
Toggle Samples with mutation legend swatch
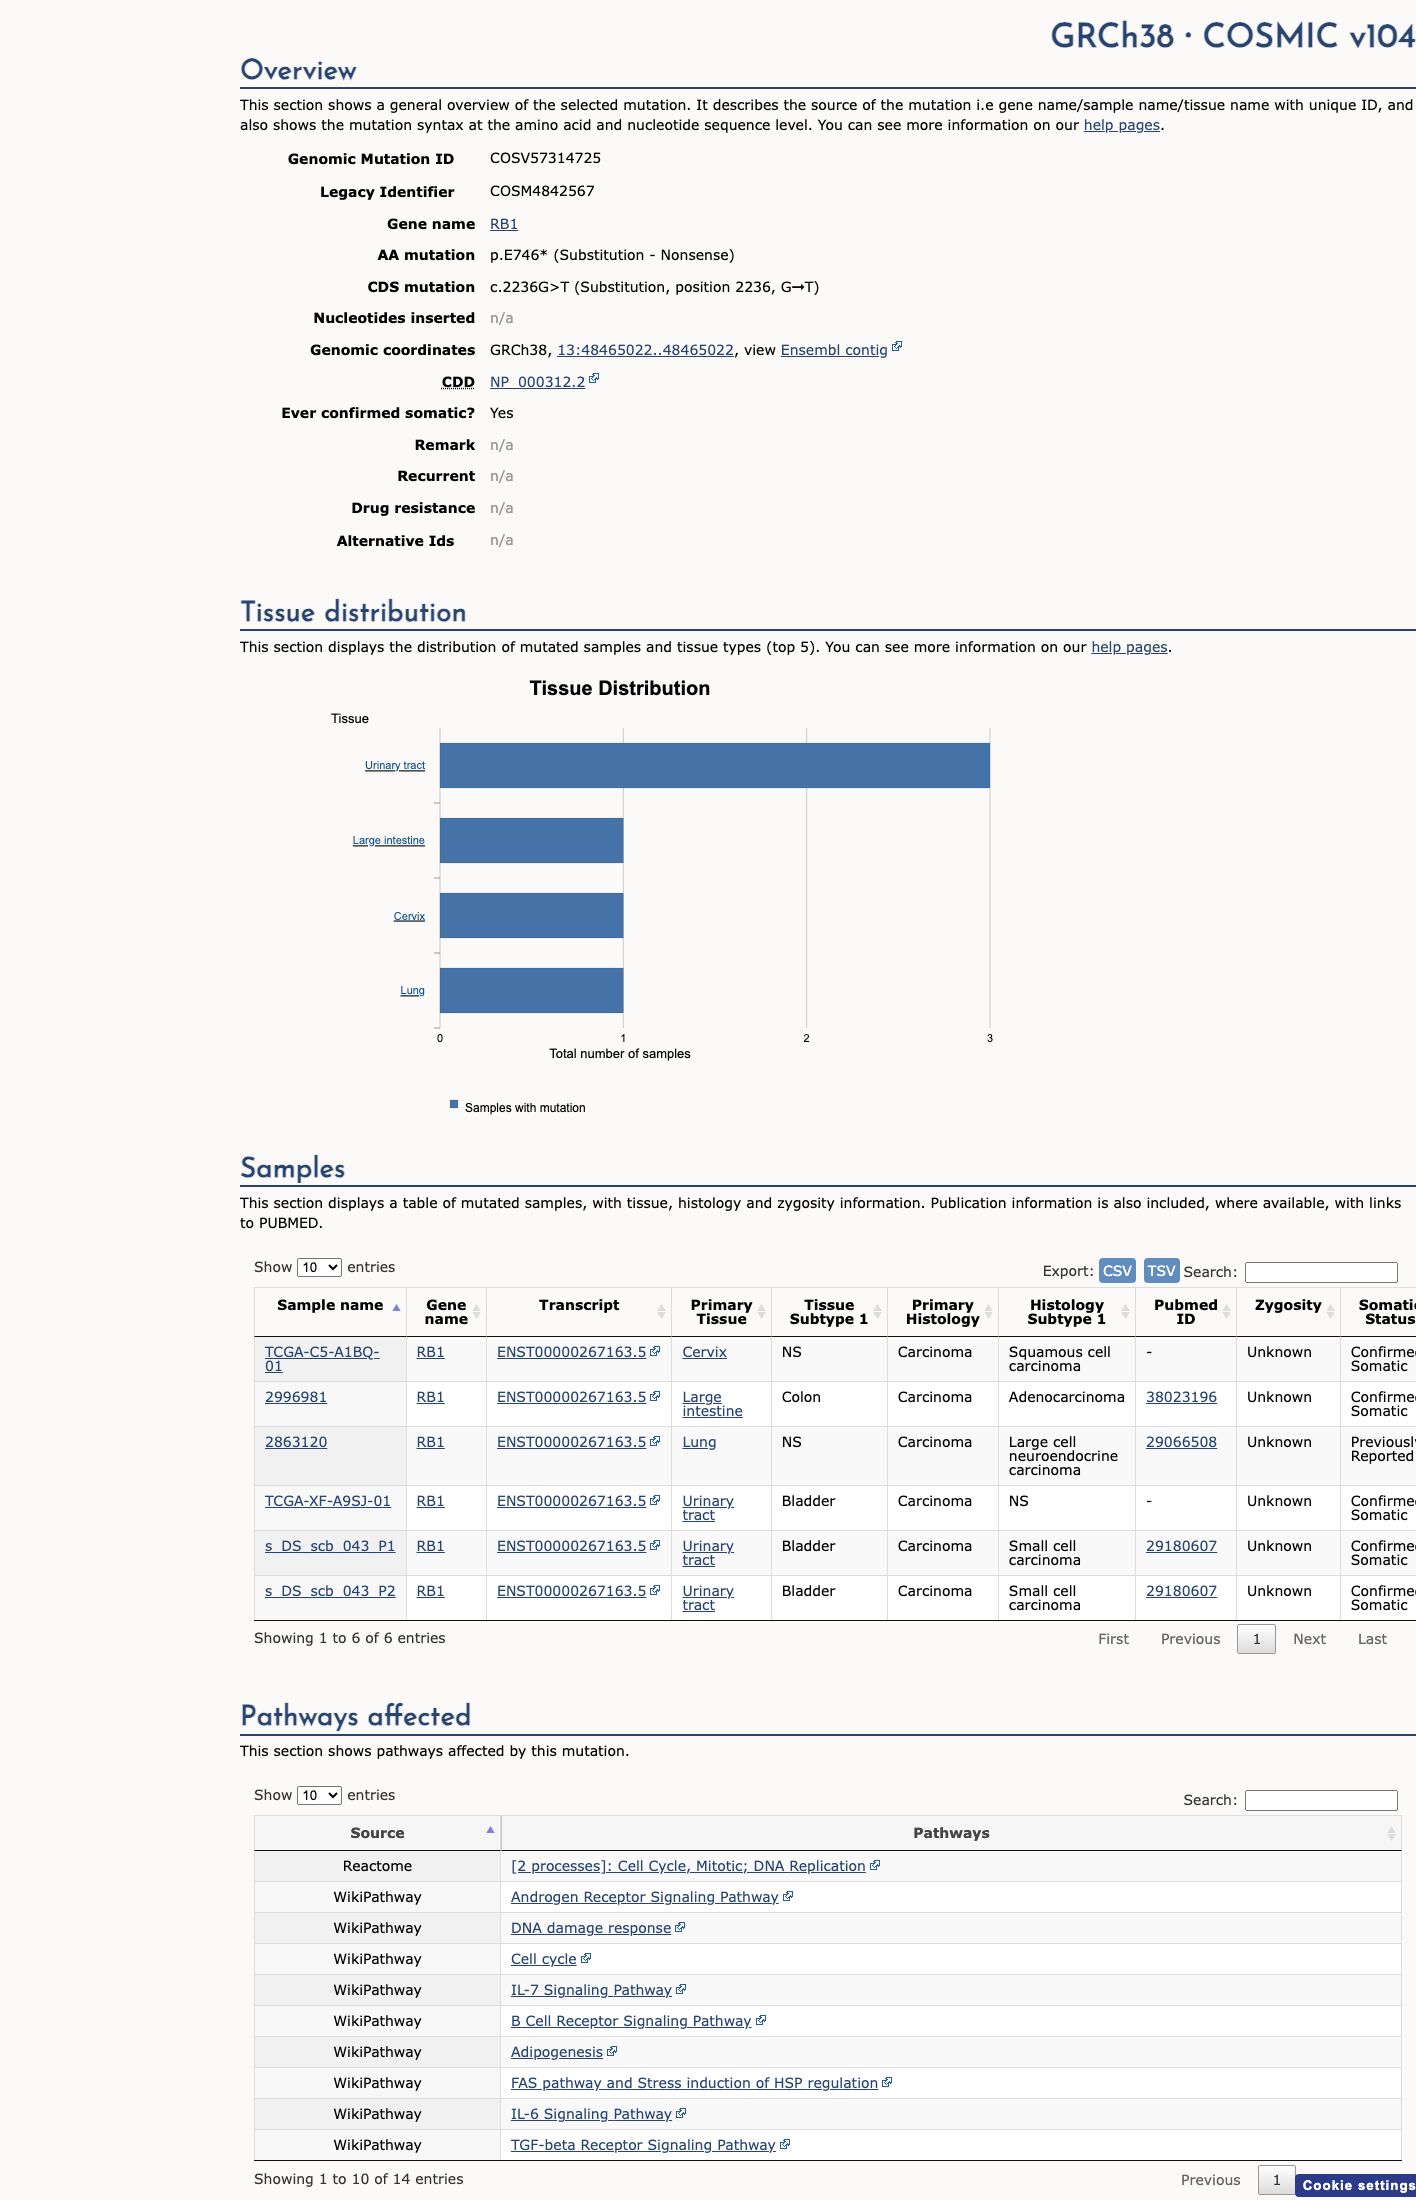pyautogui.click(x=454, y=1105)
